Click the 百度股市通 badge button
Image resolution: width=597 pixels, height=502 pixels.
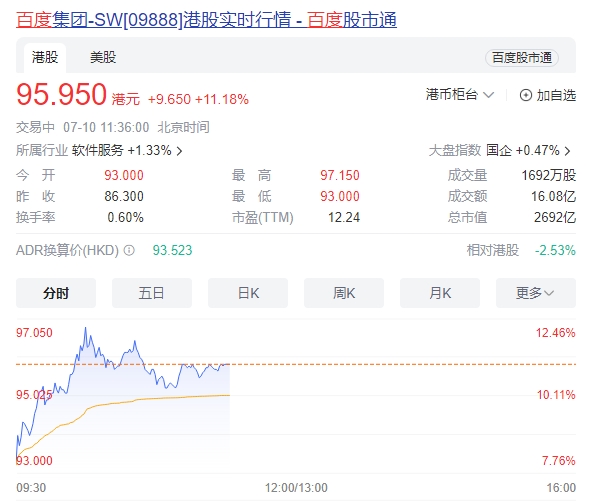pos(522,58)
